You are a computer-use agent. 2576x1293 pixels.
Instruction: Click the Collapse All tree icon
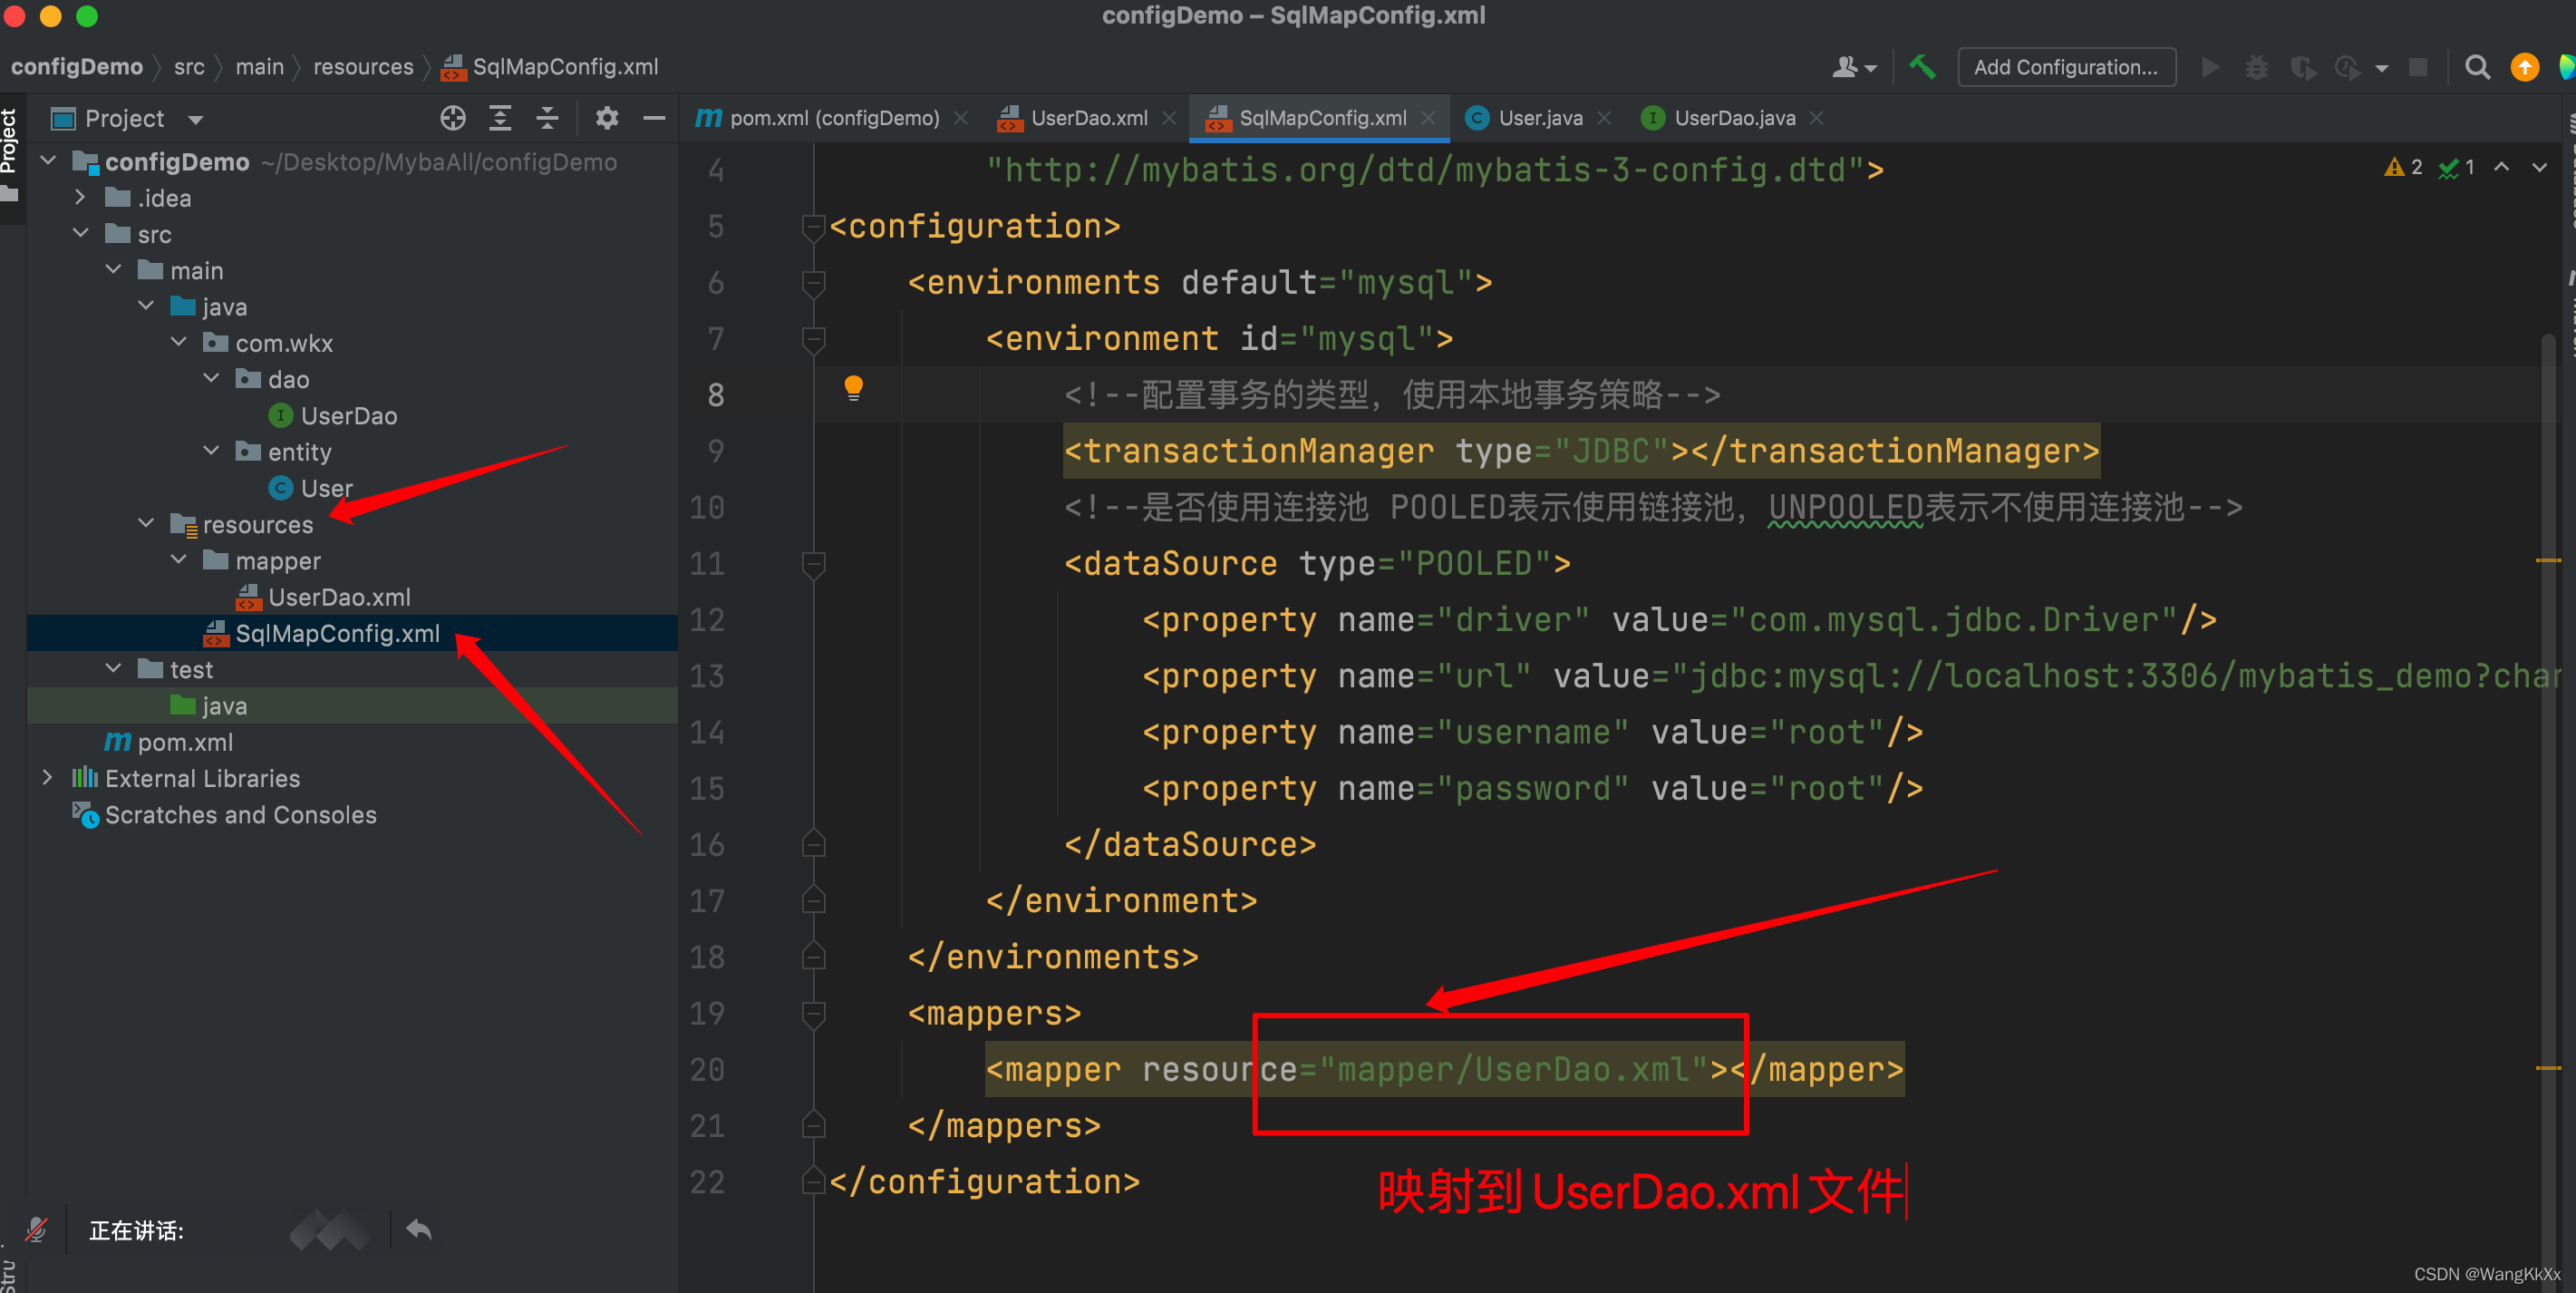coord(547,118)
